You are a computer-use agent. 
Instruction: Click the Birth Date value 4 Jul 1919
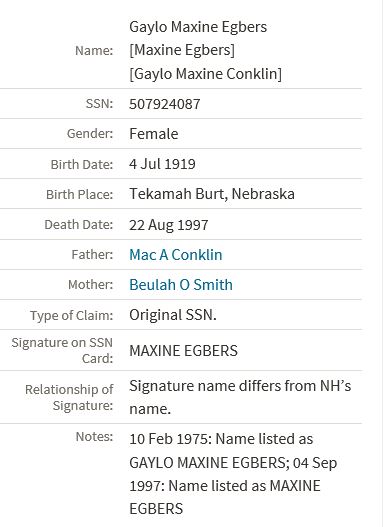click(162, 164)
